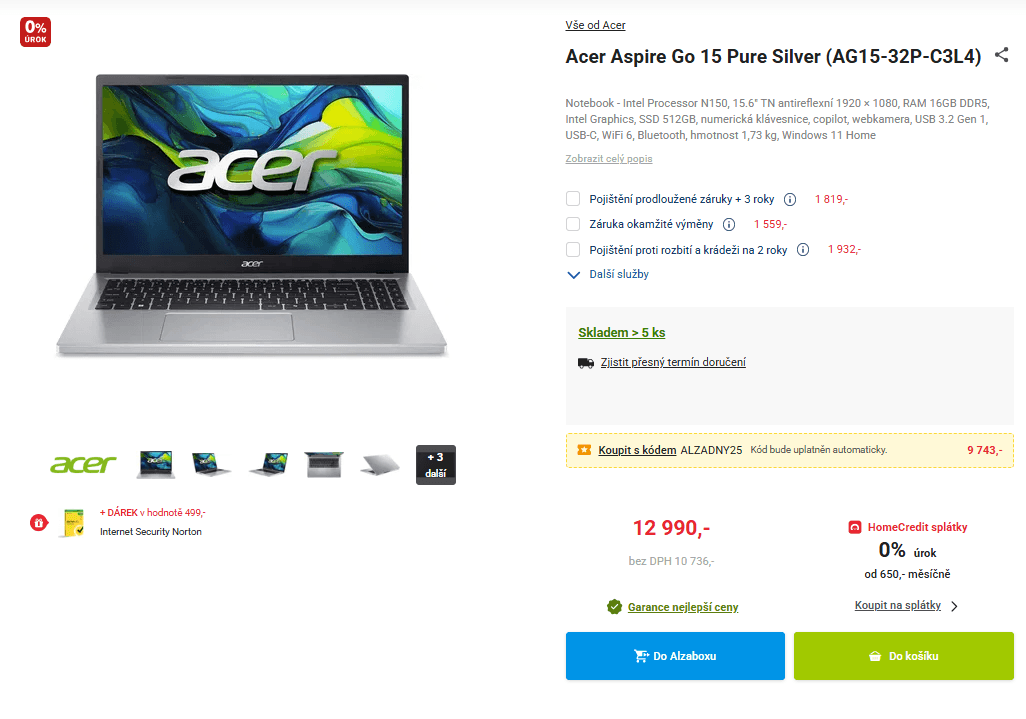Click the green Acer brand logo

pos(83,465)
